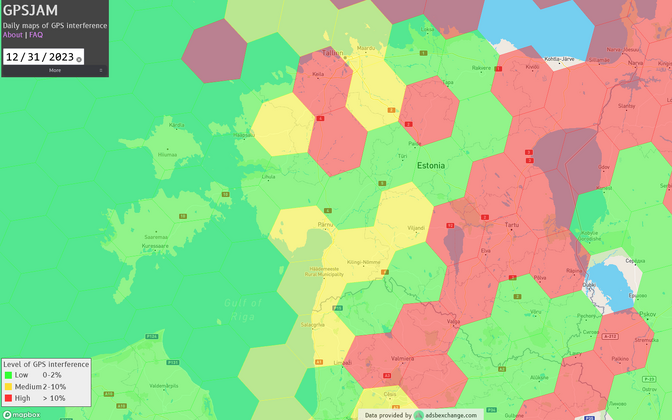This screenshot has height=420, width=672.
Task: Select the red hexagon over Tartu
Action: pos(505,225)
